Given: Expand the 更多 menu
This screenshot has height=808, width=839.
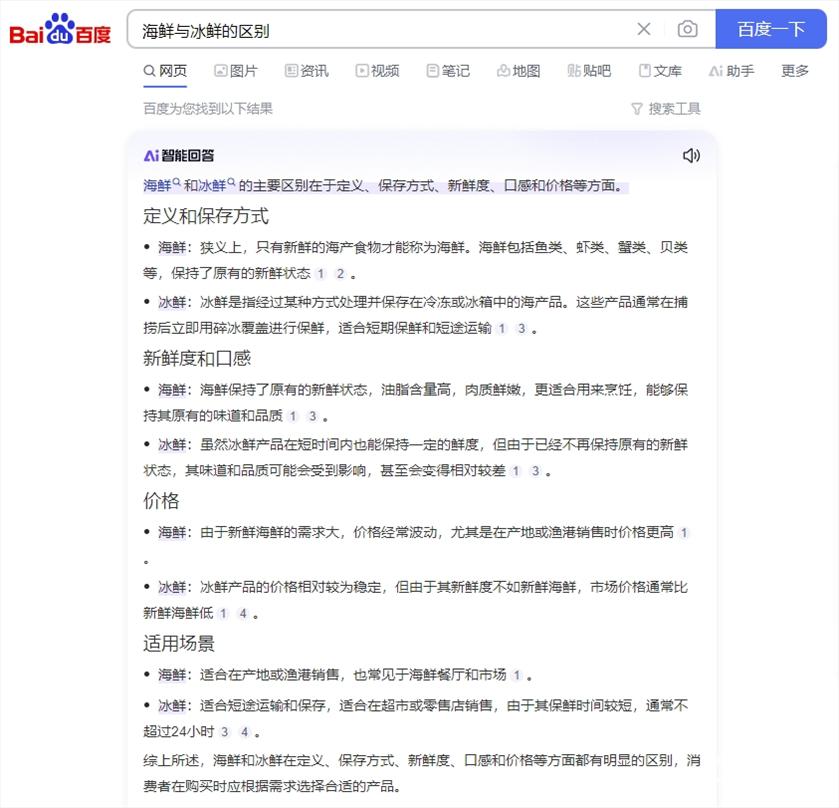Looking at the screenshot, I should coord(795,71).
